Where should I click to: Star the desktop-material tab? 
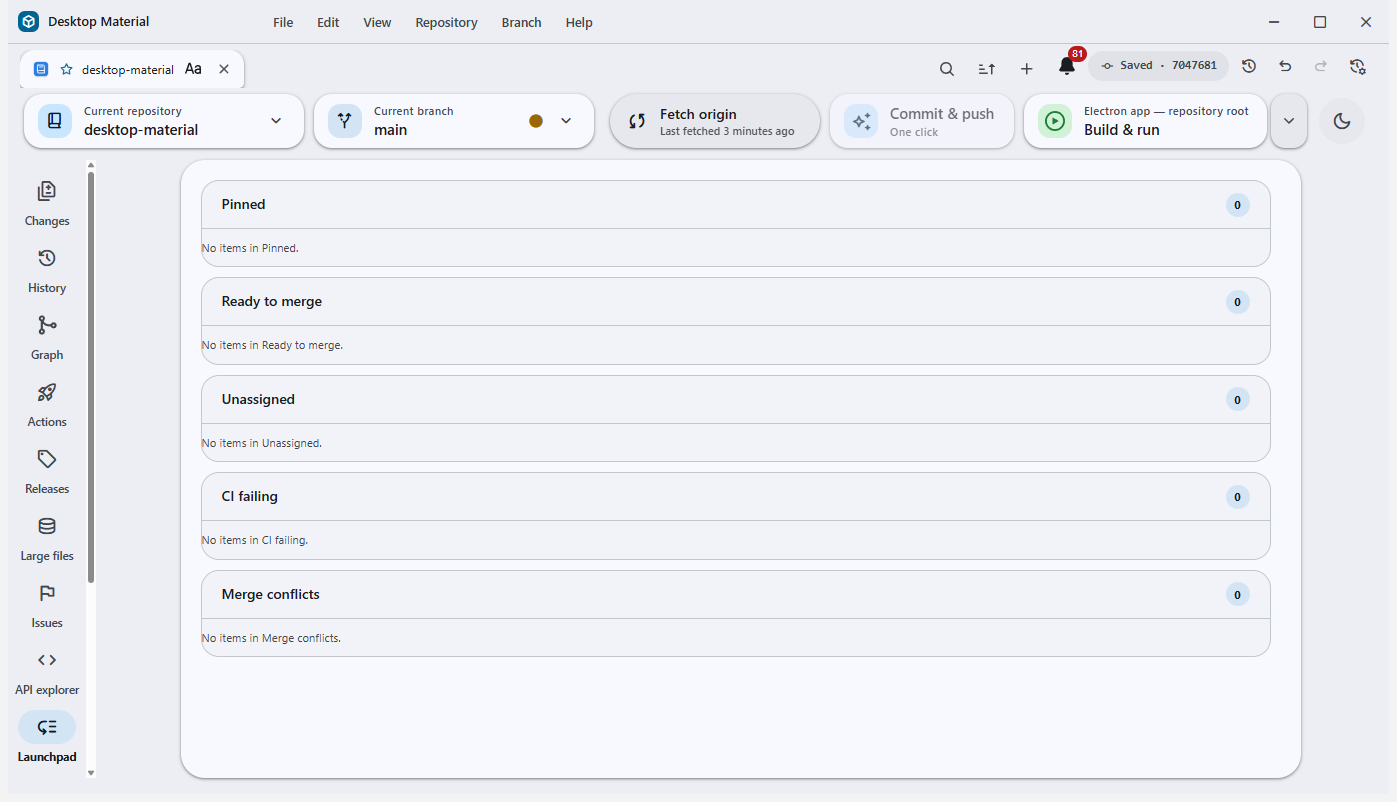(67, 69)
